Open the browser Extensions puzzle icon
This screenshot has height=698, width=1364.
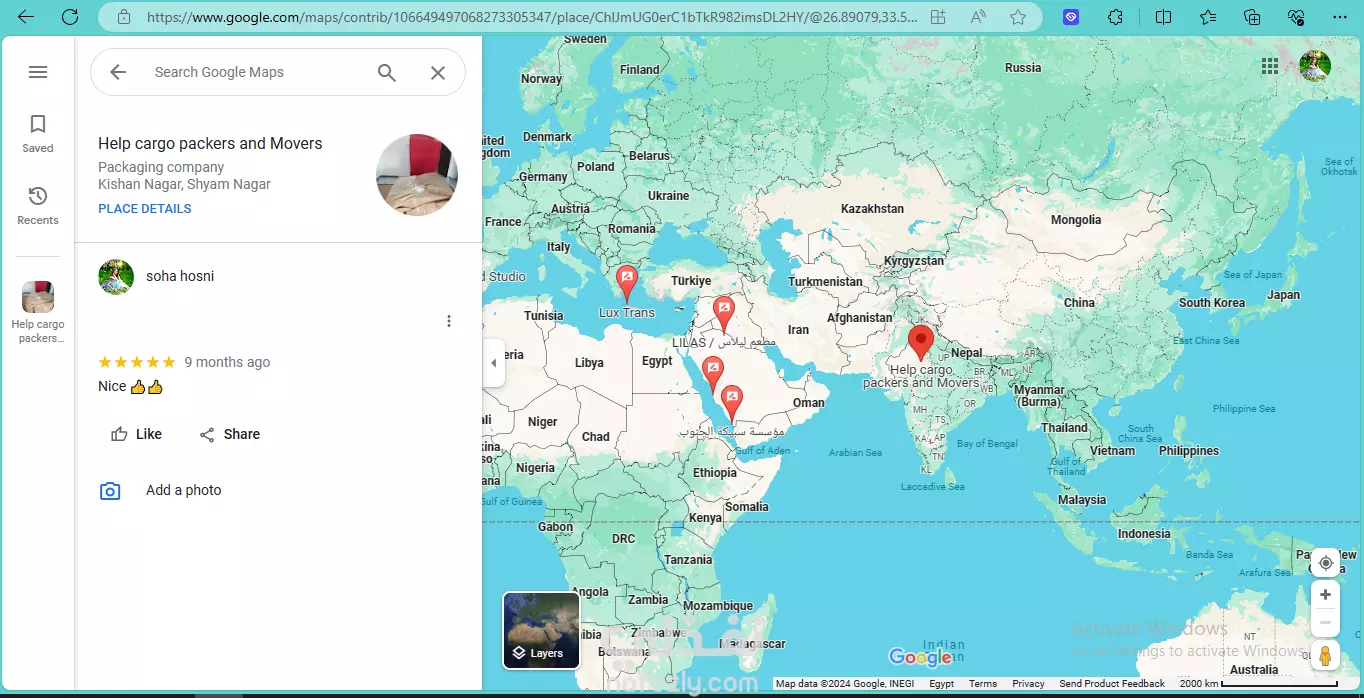(x=1117, y=17)
